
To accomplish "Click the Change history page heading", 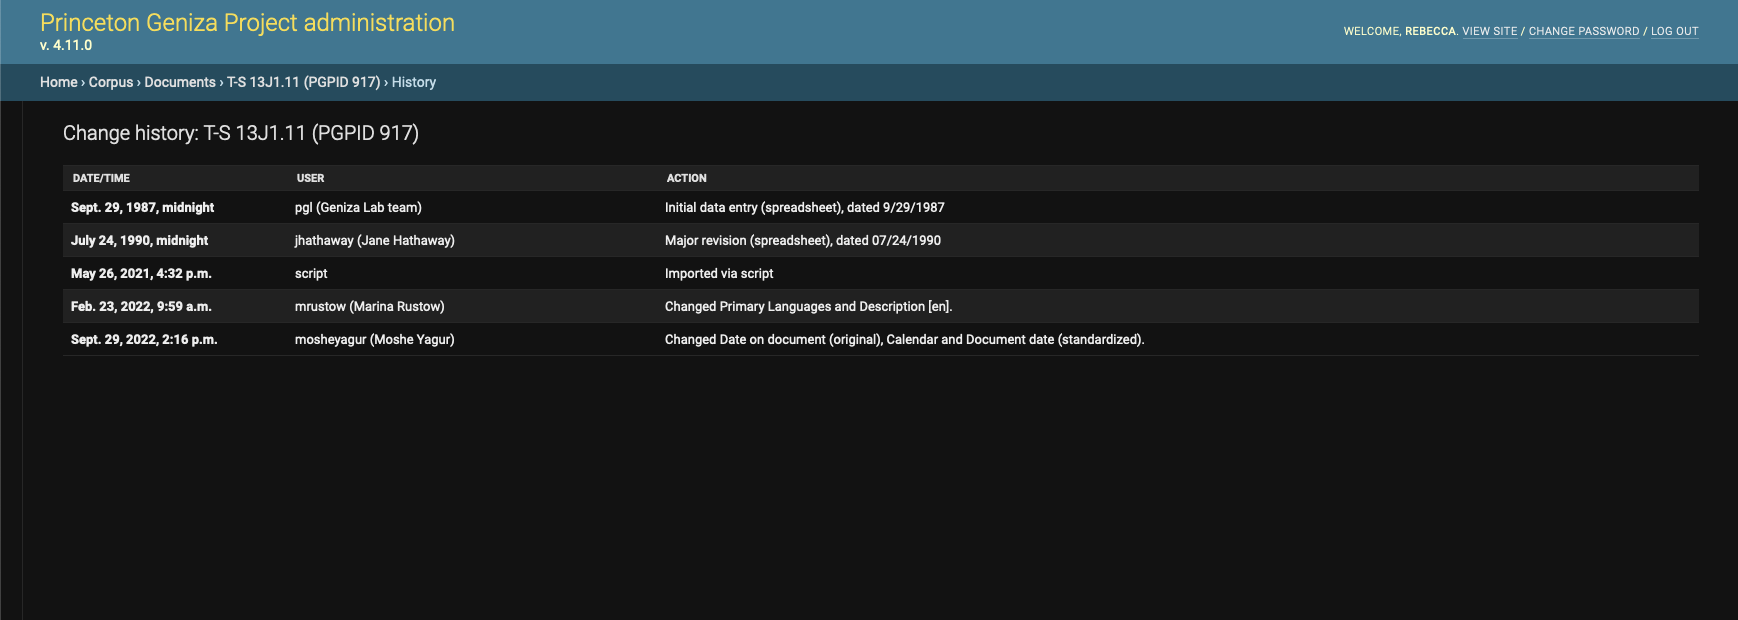I will 240,133.
